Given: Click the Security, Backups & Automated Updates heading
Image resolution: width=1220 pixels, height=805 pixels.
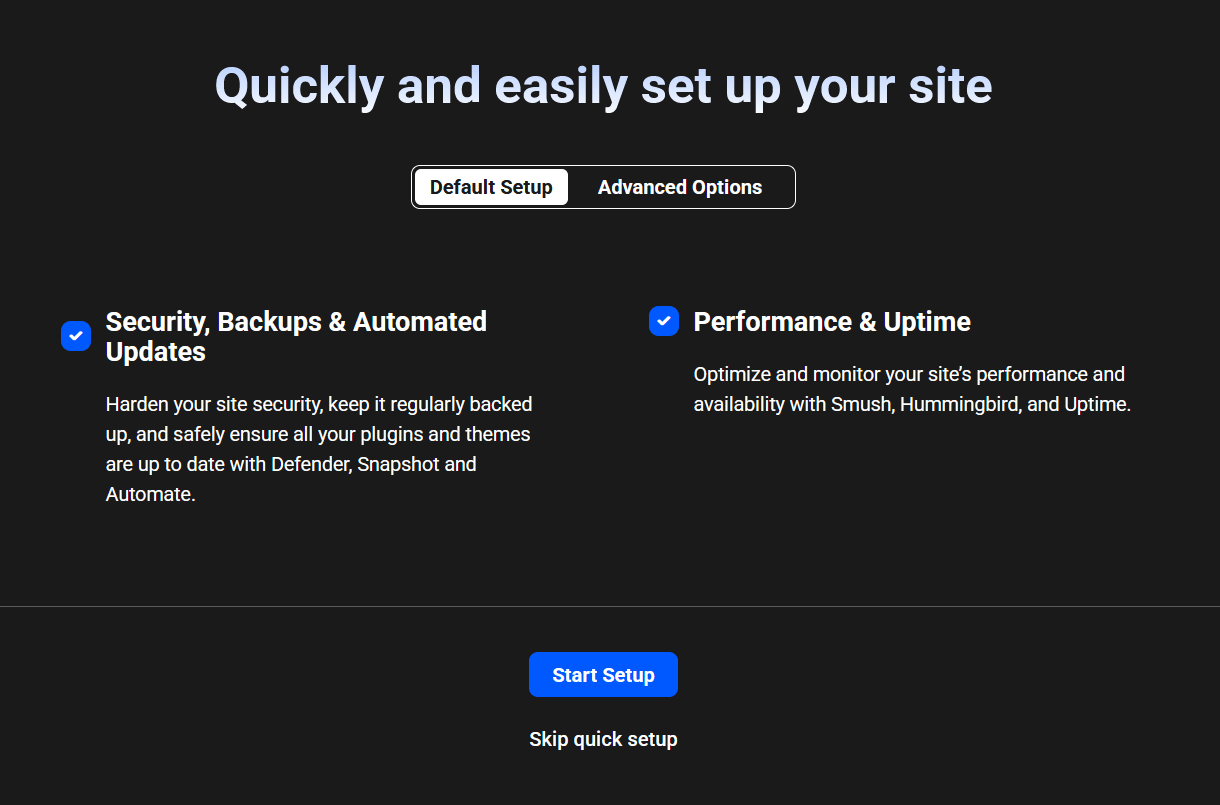Looking at the screenshot, I should point(296,336).
